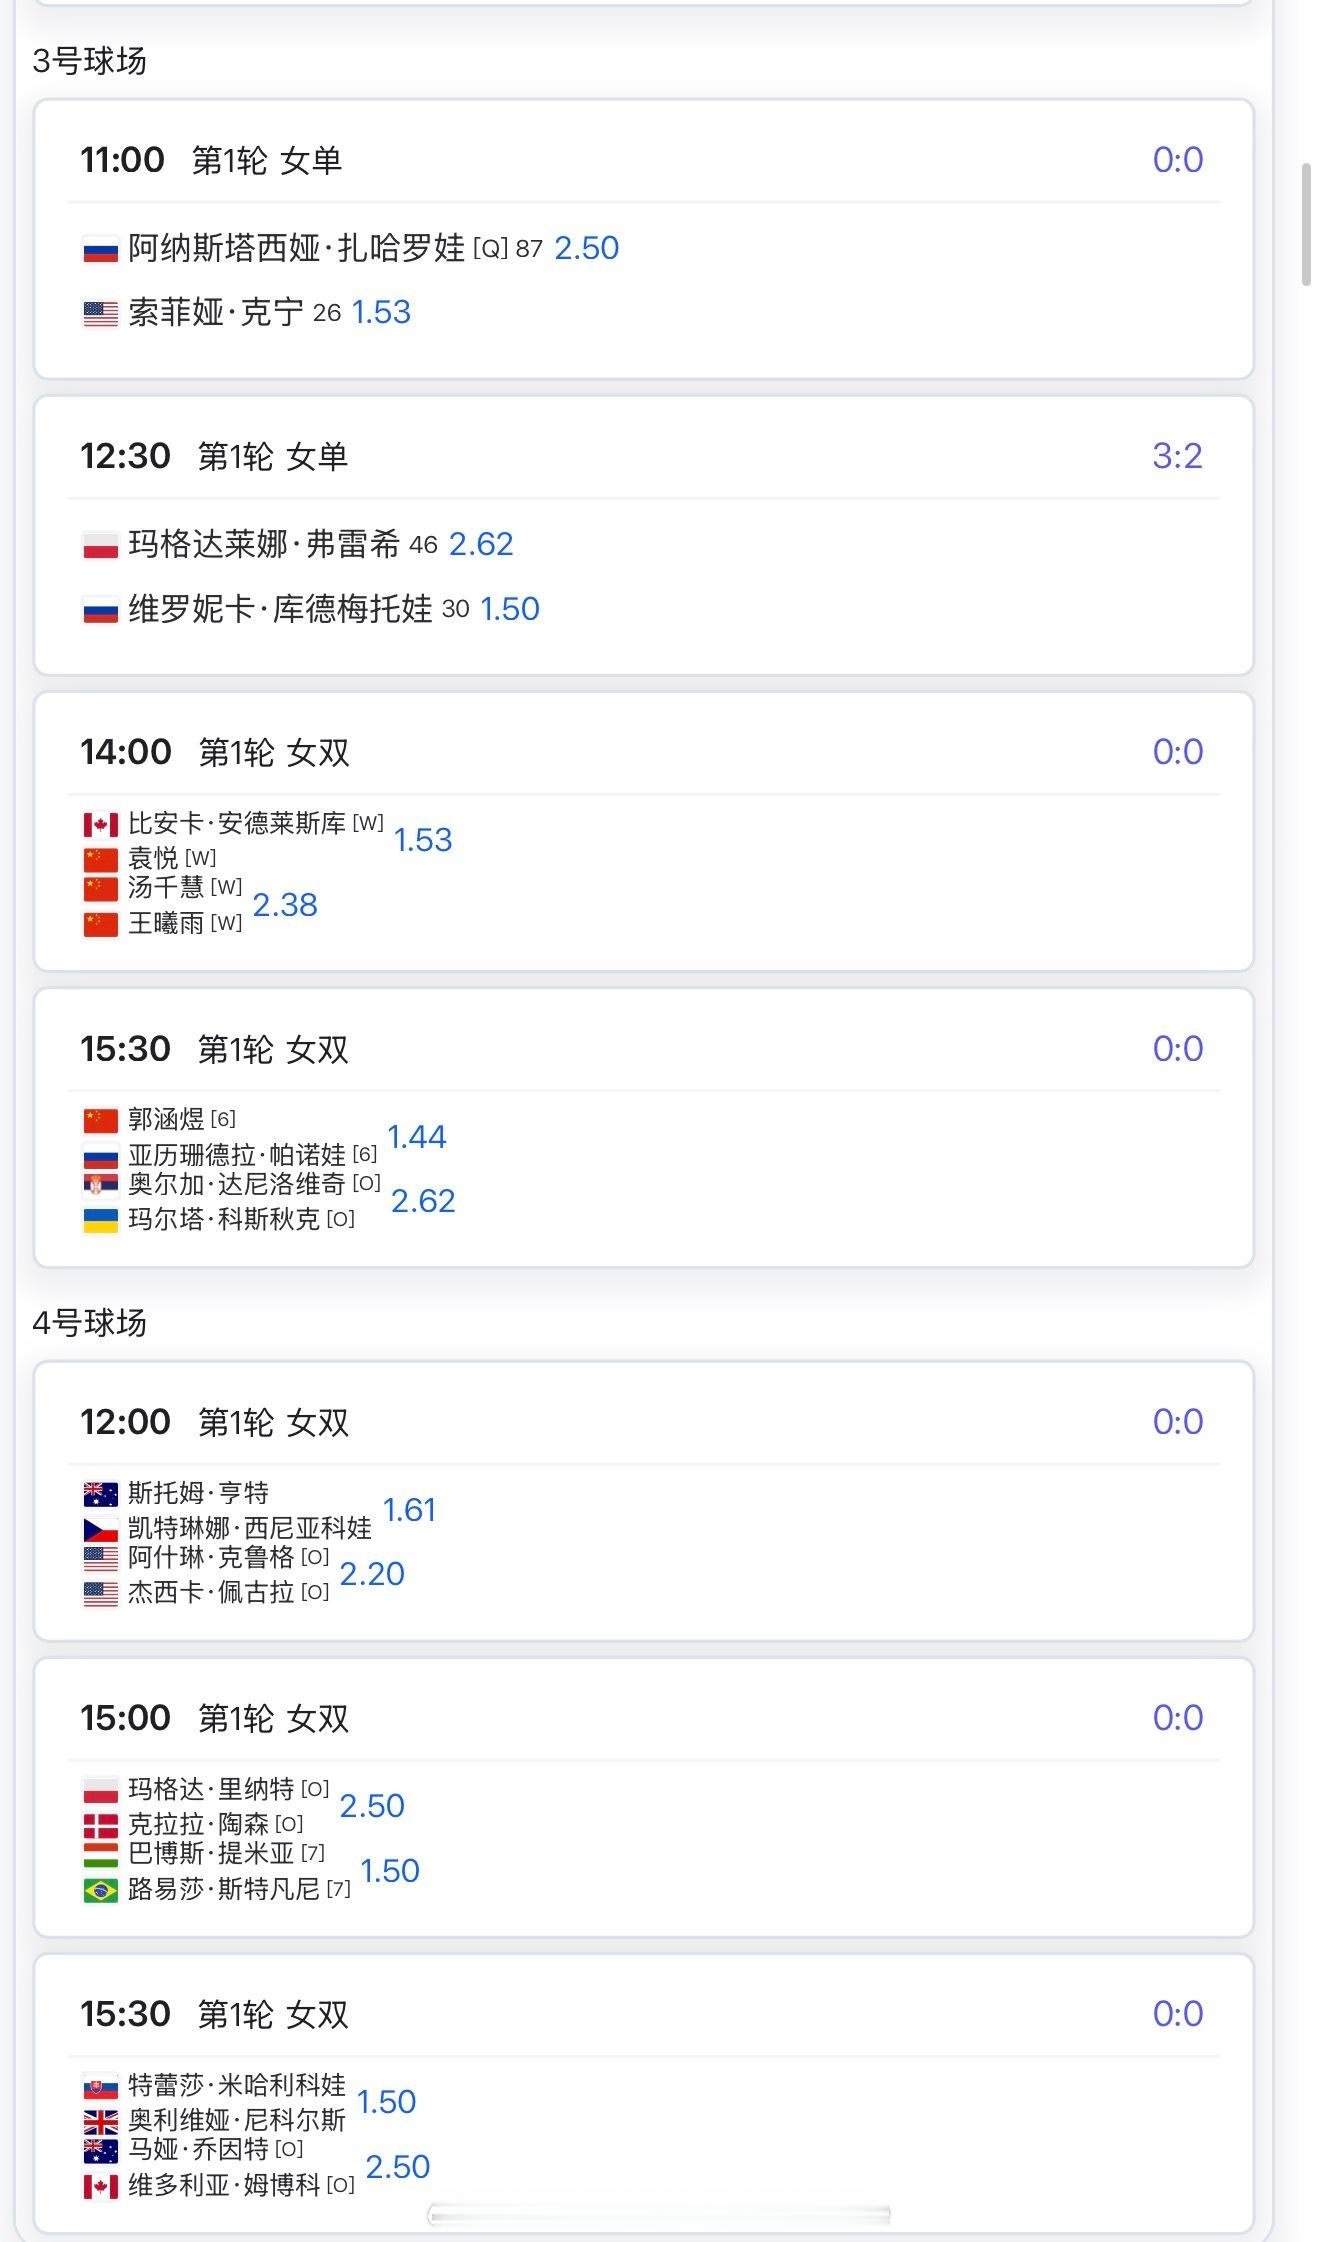This screenshot has width=1320, height=2242.
Task: Click the Ukrainian flag beside 玛尔塔·科斯秋克
Action: (100, 1220)
